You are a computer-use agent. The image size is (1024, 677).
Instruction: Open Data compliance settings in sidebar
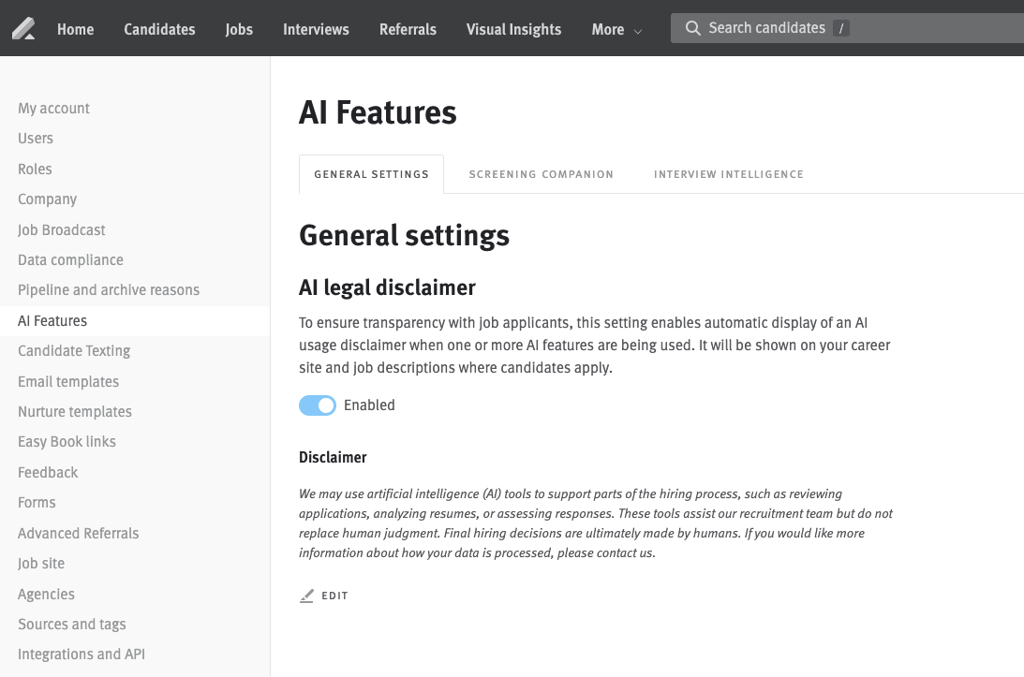coord(70,260)
